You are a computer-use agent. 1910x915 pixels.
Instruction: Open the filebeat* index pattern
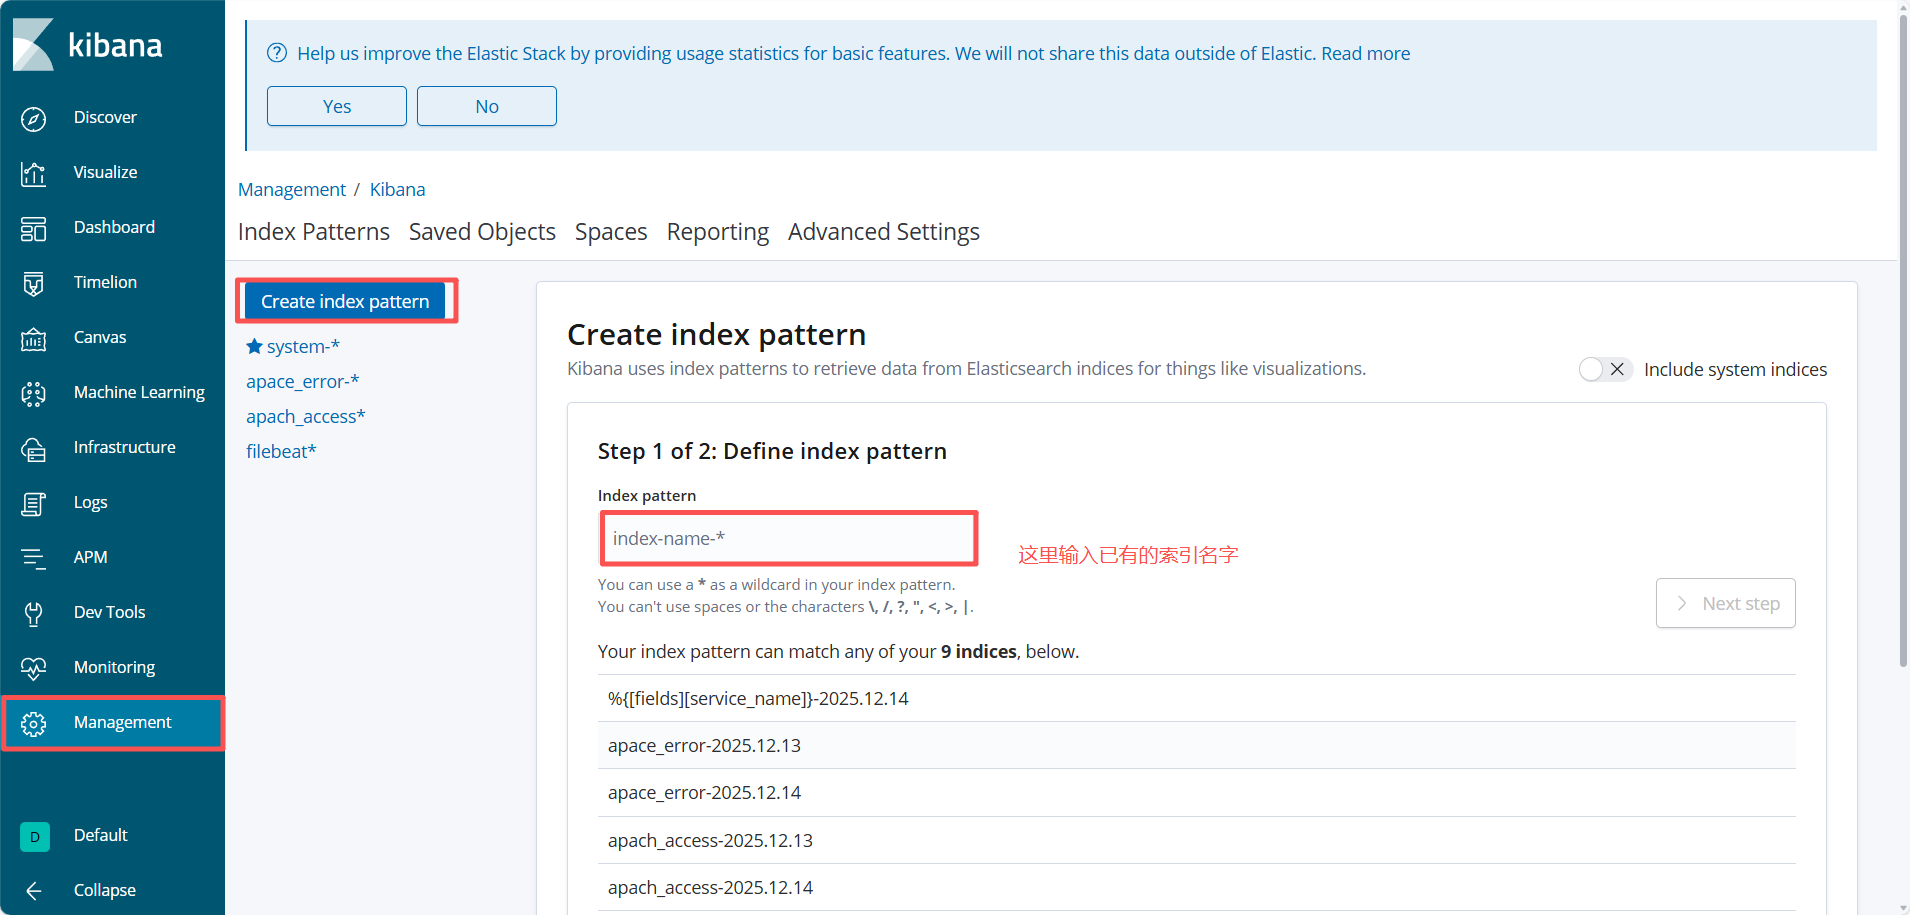pos(281,451)
